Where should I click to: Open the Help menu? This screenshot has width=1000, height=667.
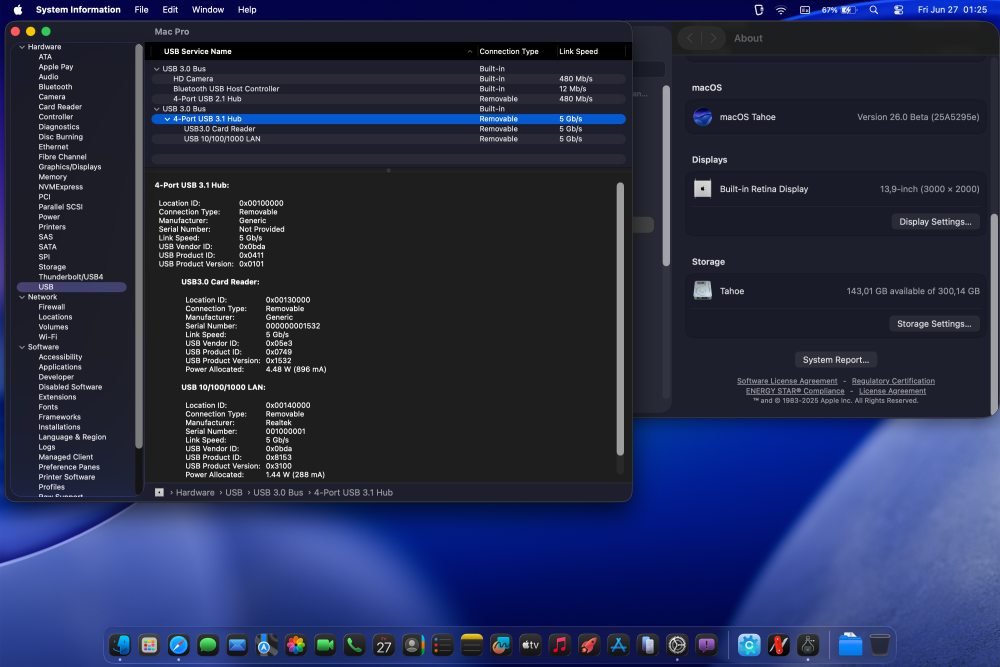click(247, 10)
